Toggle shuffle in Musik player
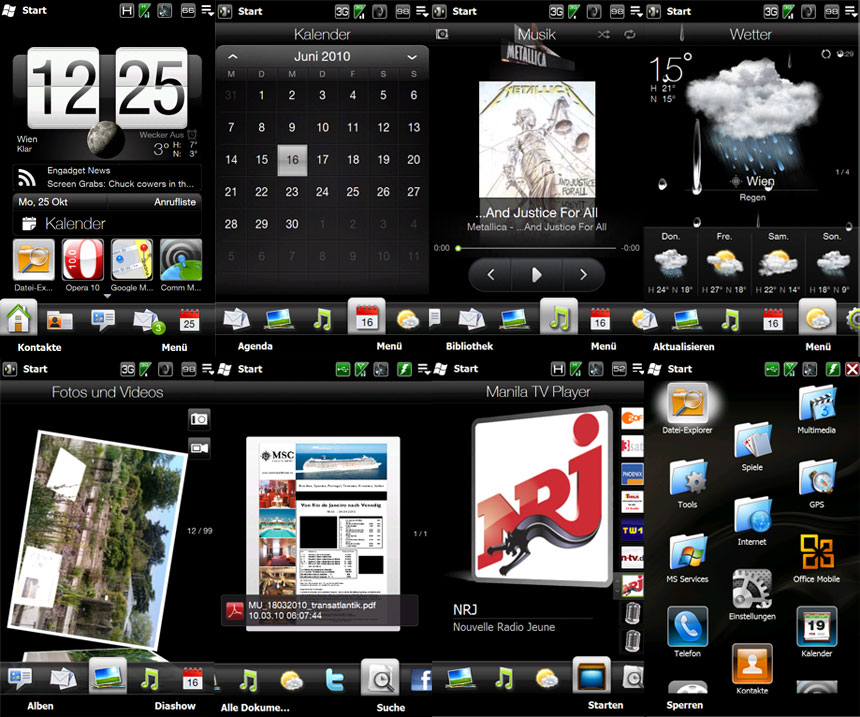The width and height of the screenshot is (860, 717). 604,35
